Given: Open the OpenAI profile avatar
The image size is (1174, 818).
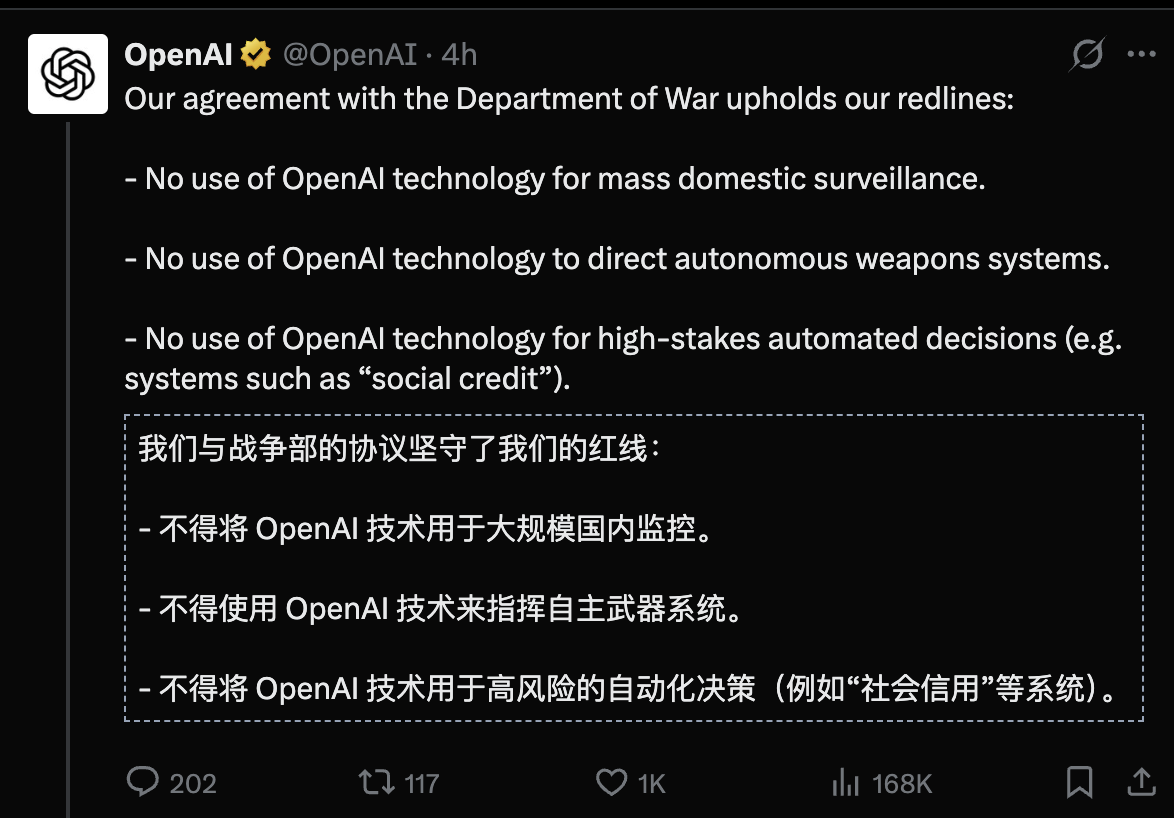Looking at the screenshot, I should 68,74.
